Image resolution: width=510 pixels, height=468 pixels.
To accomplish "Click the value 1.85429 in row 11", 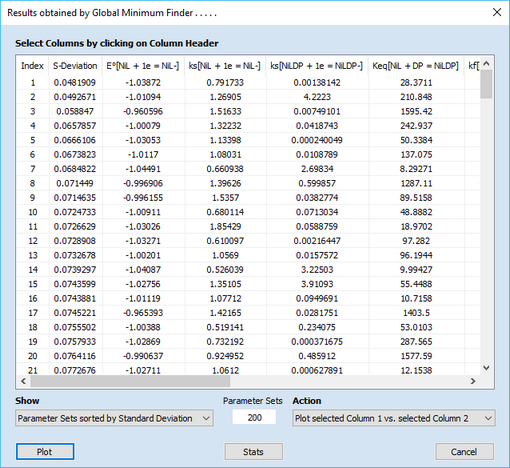I will (225, 226).
